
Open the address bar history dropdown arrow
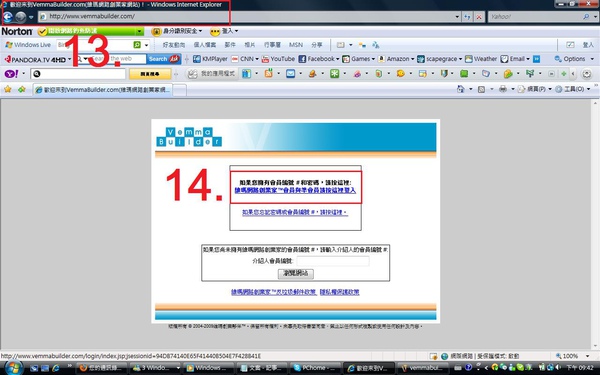tap(457, 16)
